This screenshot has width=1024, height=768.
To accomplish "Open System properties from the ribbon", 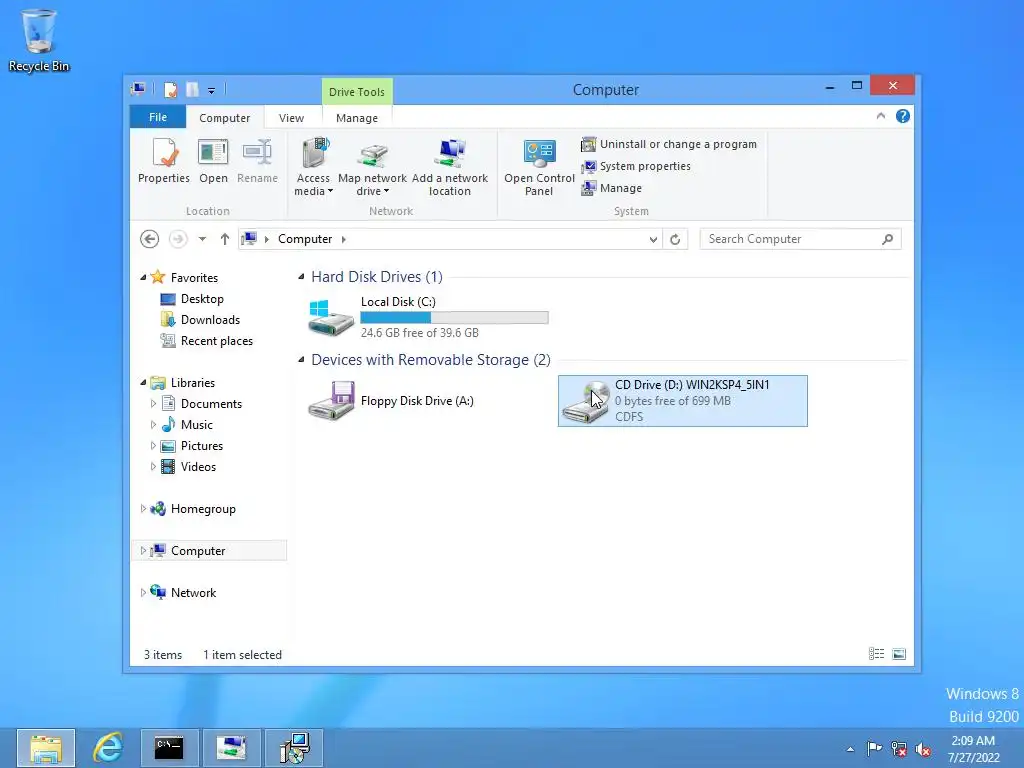I will click(x=636, y=166).
